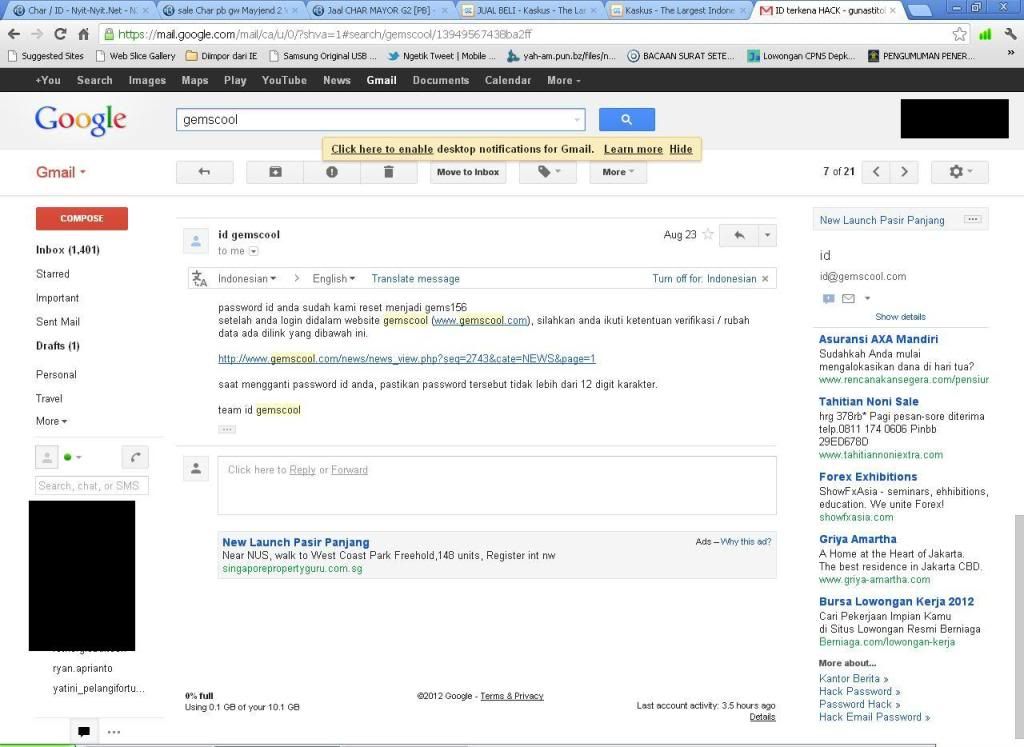
Task: Archive the message with archive icon
Action: (x=275, y=172)
